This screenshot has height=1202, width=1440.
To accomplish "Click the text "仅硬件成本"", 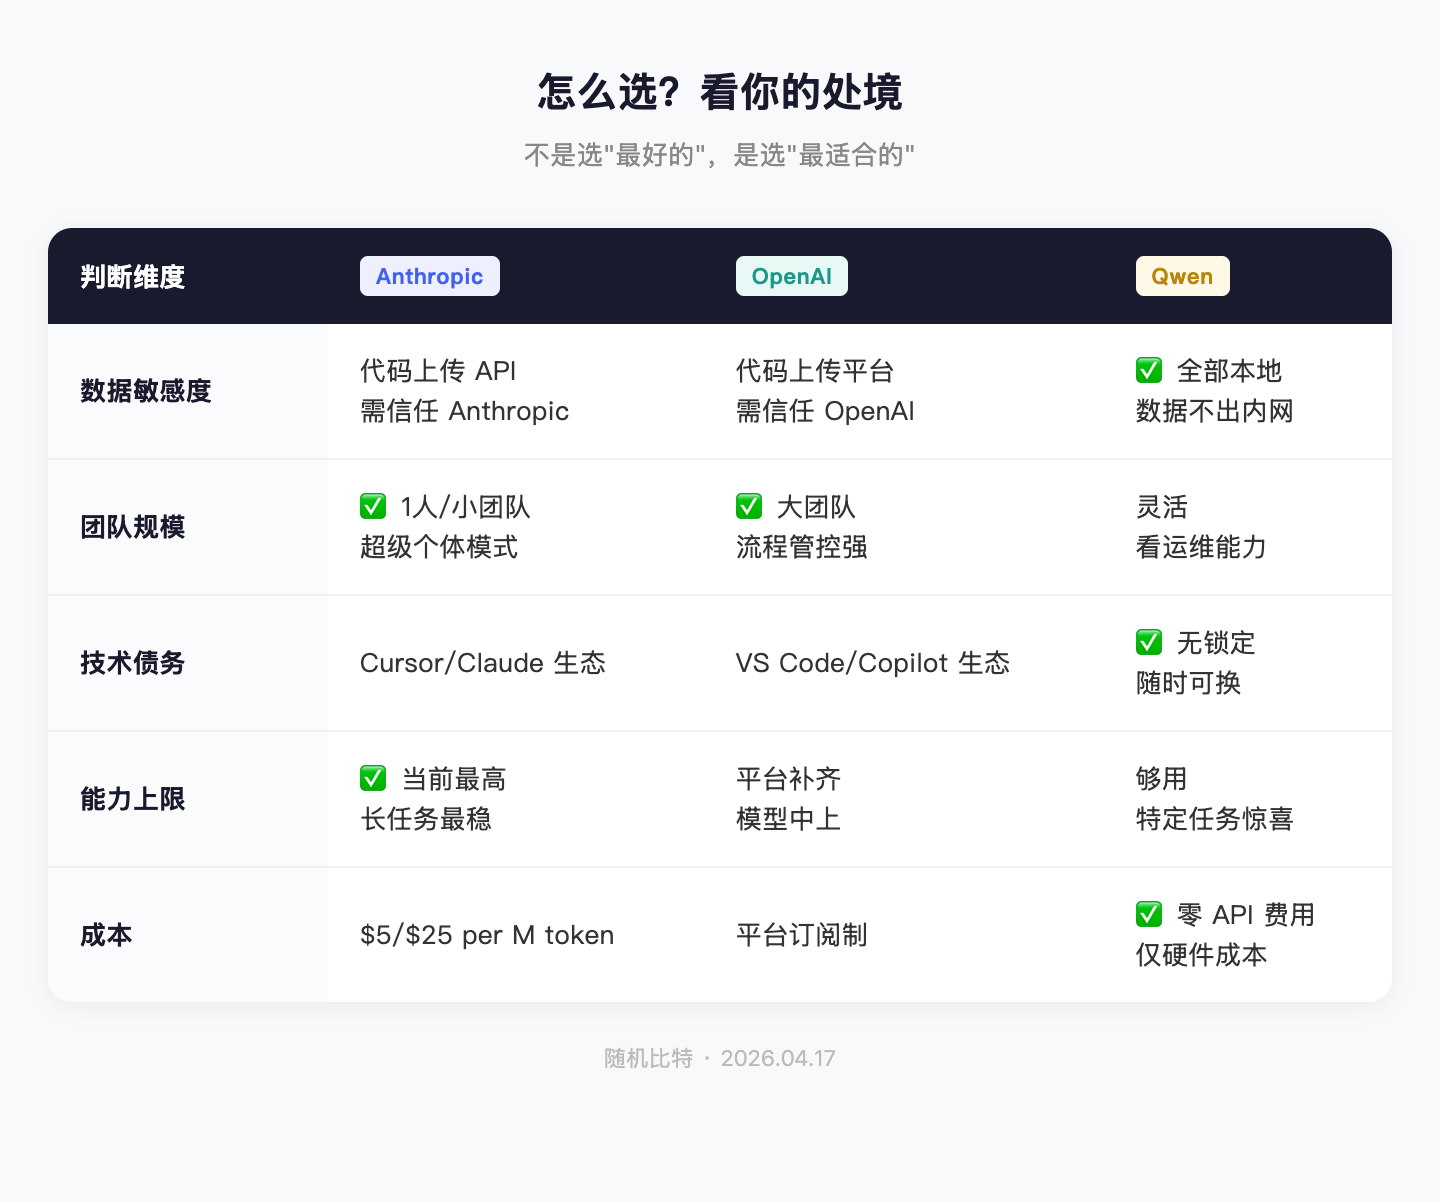I will pyautogui.click(x=1201, y=955).
